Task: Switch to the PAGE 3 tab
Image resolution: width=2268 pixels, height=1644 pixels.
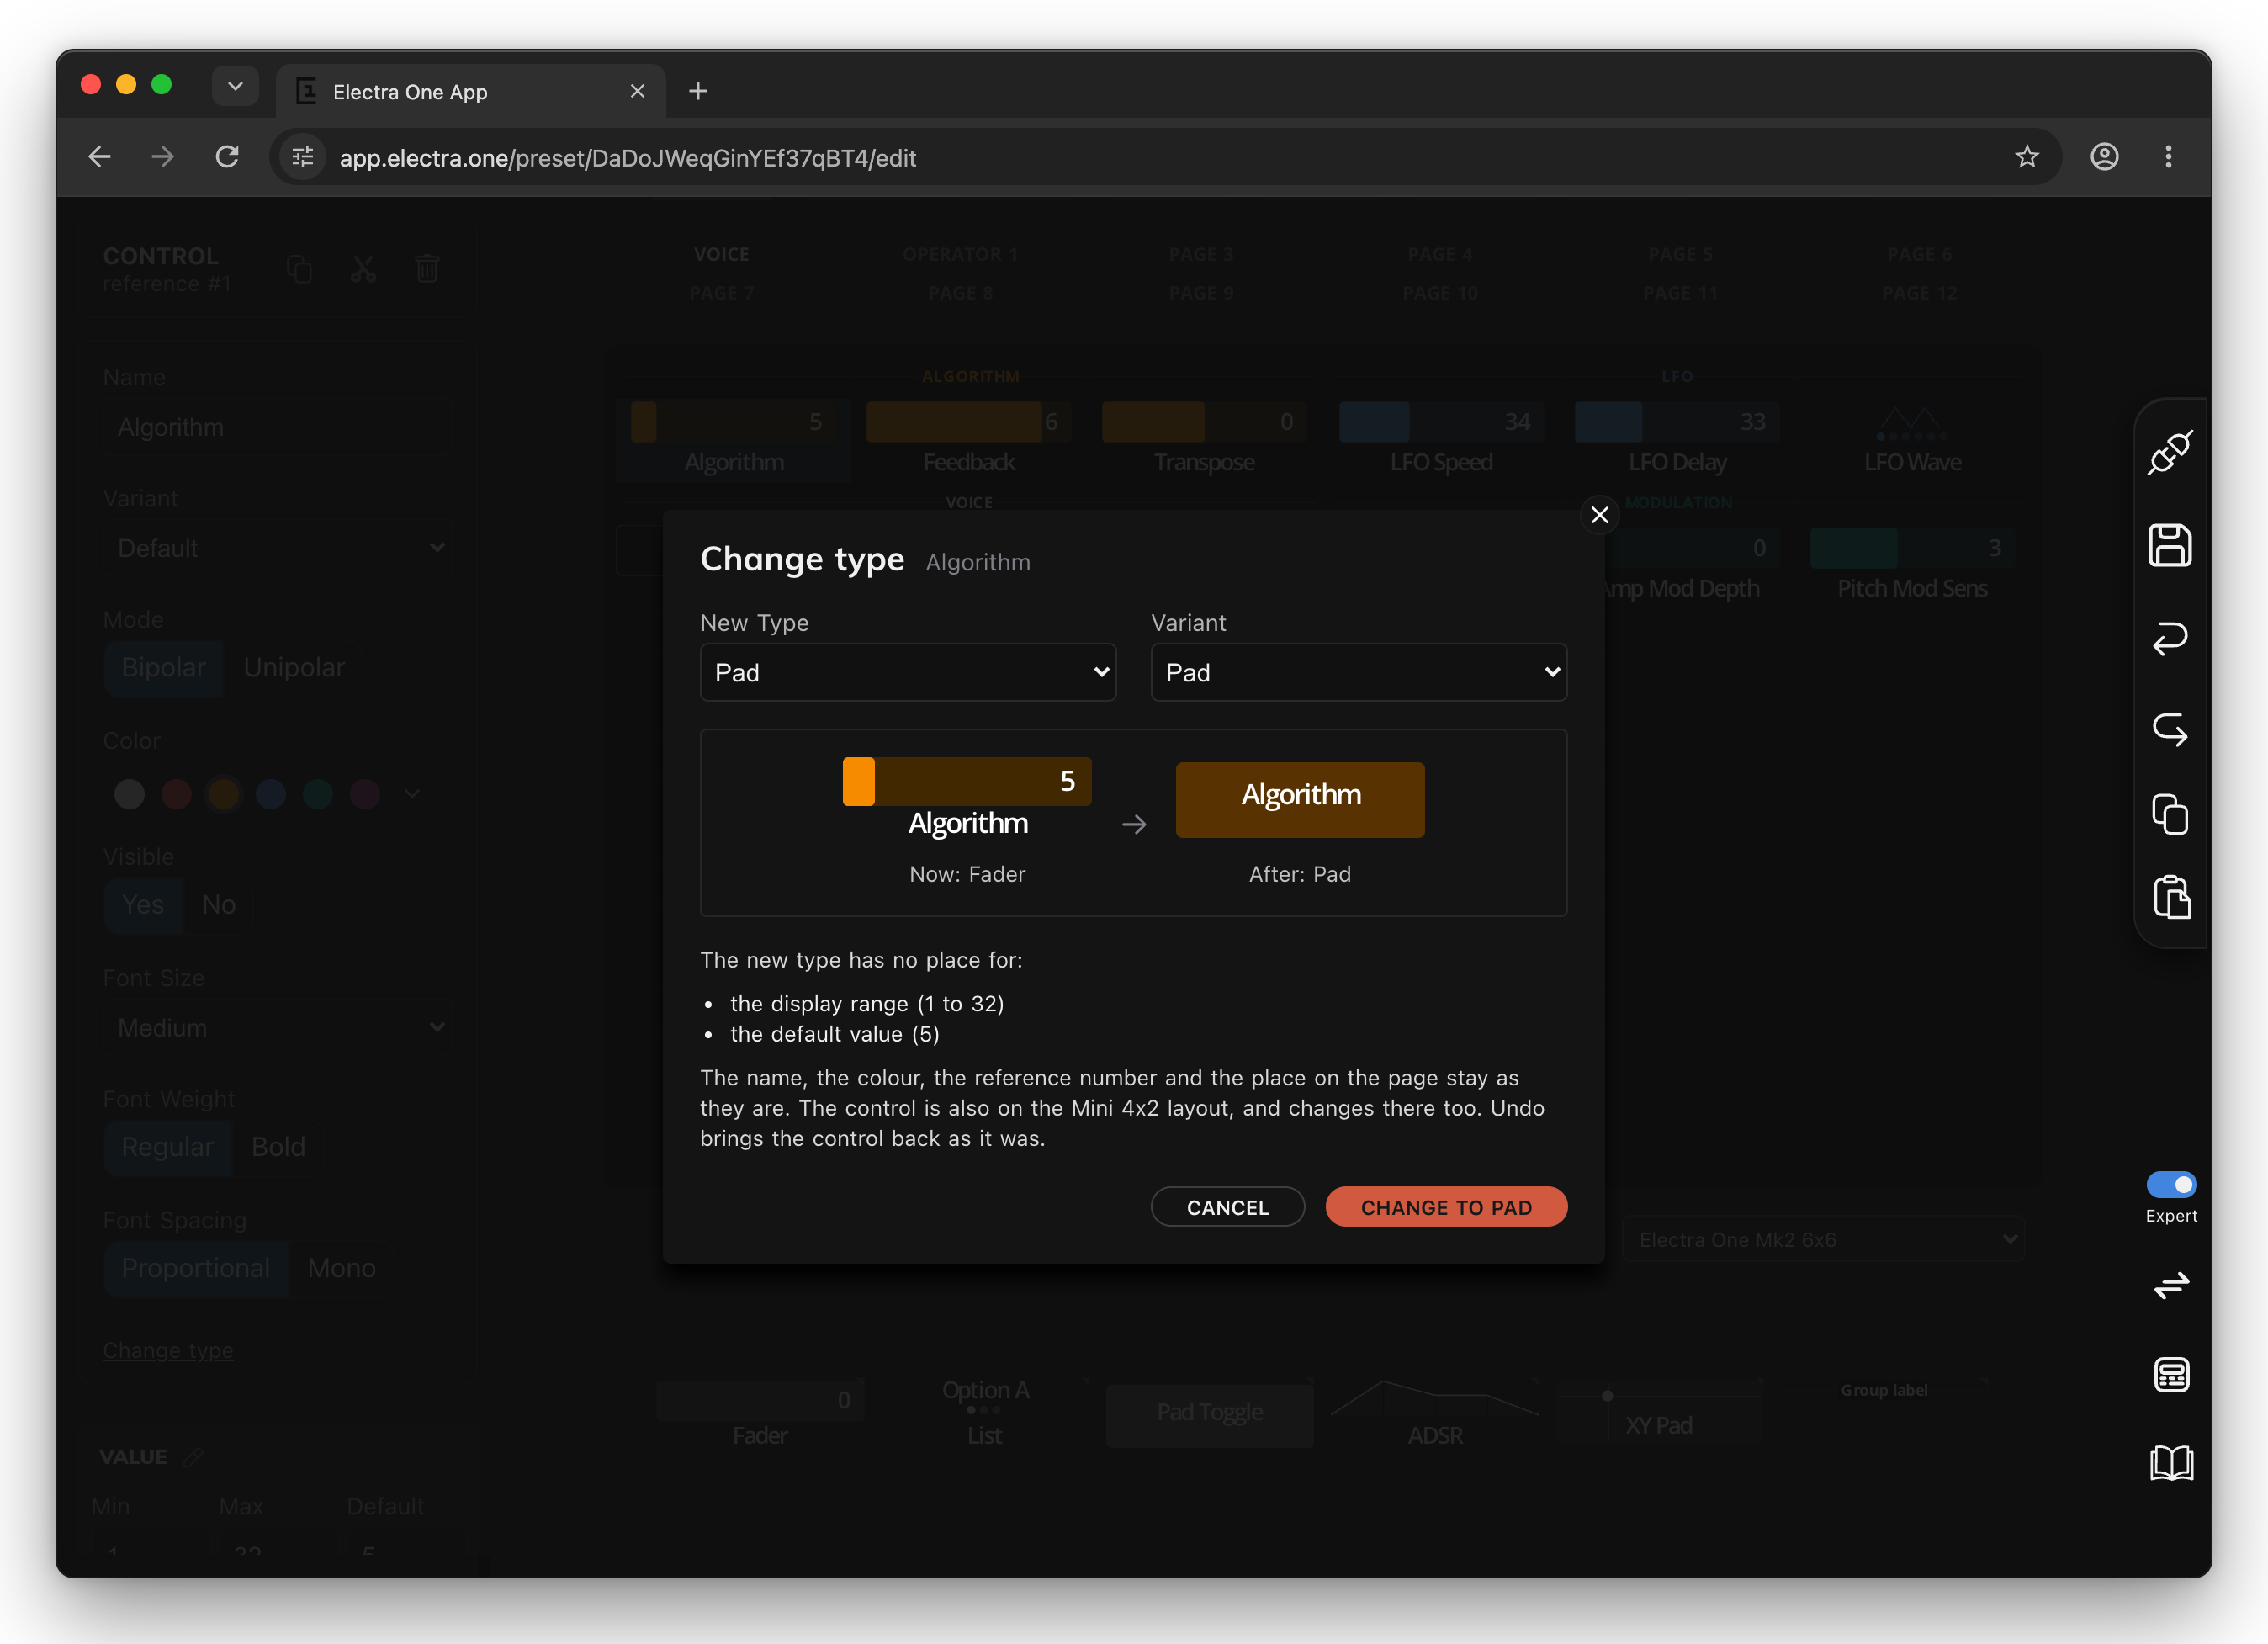Action: click(x=1201, y=254)
